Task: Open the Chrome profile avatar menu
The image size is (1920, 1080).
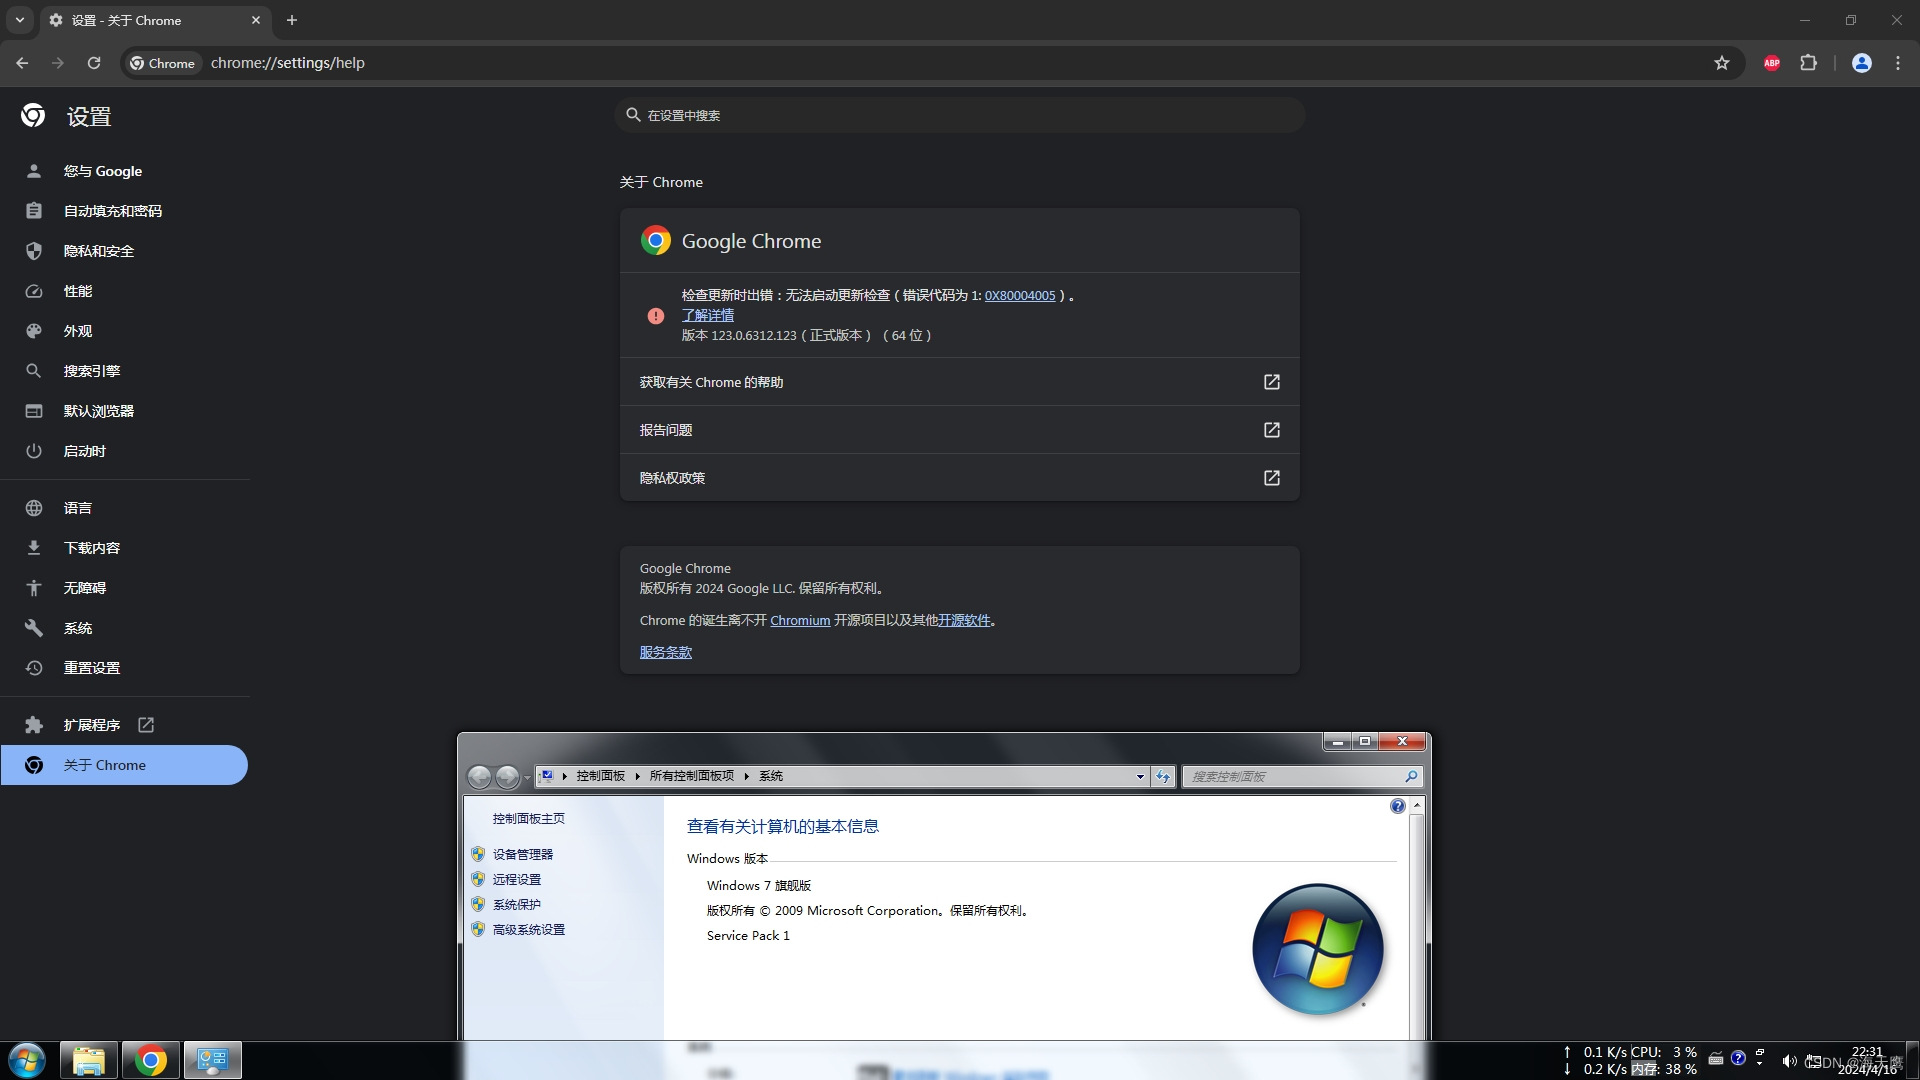Action: (x=1861, y=63)
